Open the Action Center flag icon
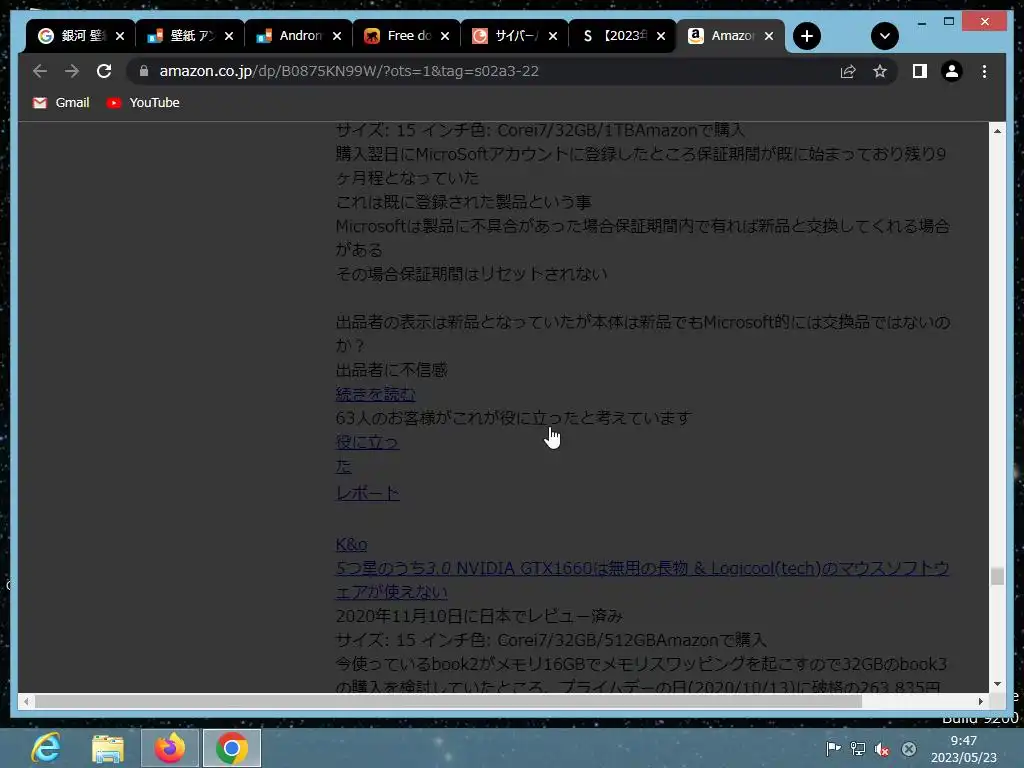Viewport: 1024px width, 768px height. coord(833,748)
